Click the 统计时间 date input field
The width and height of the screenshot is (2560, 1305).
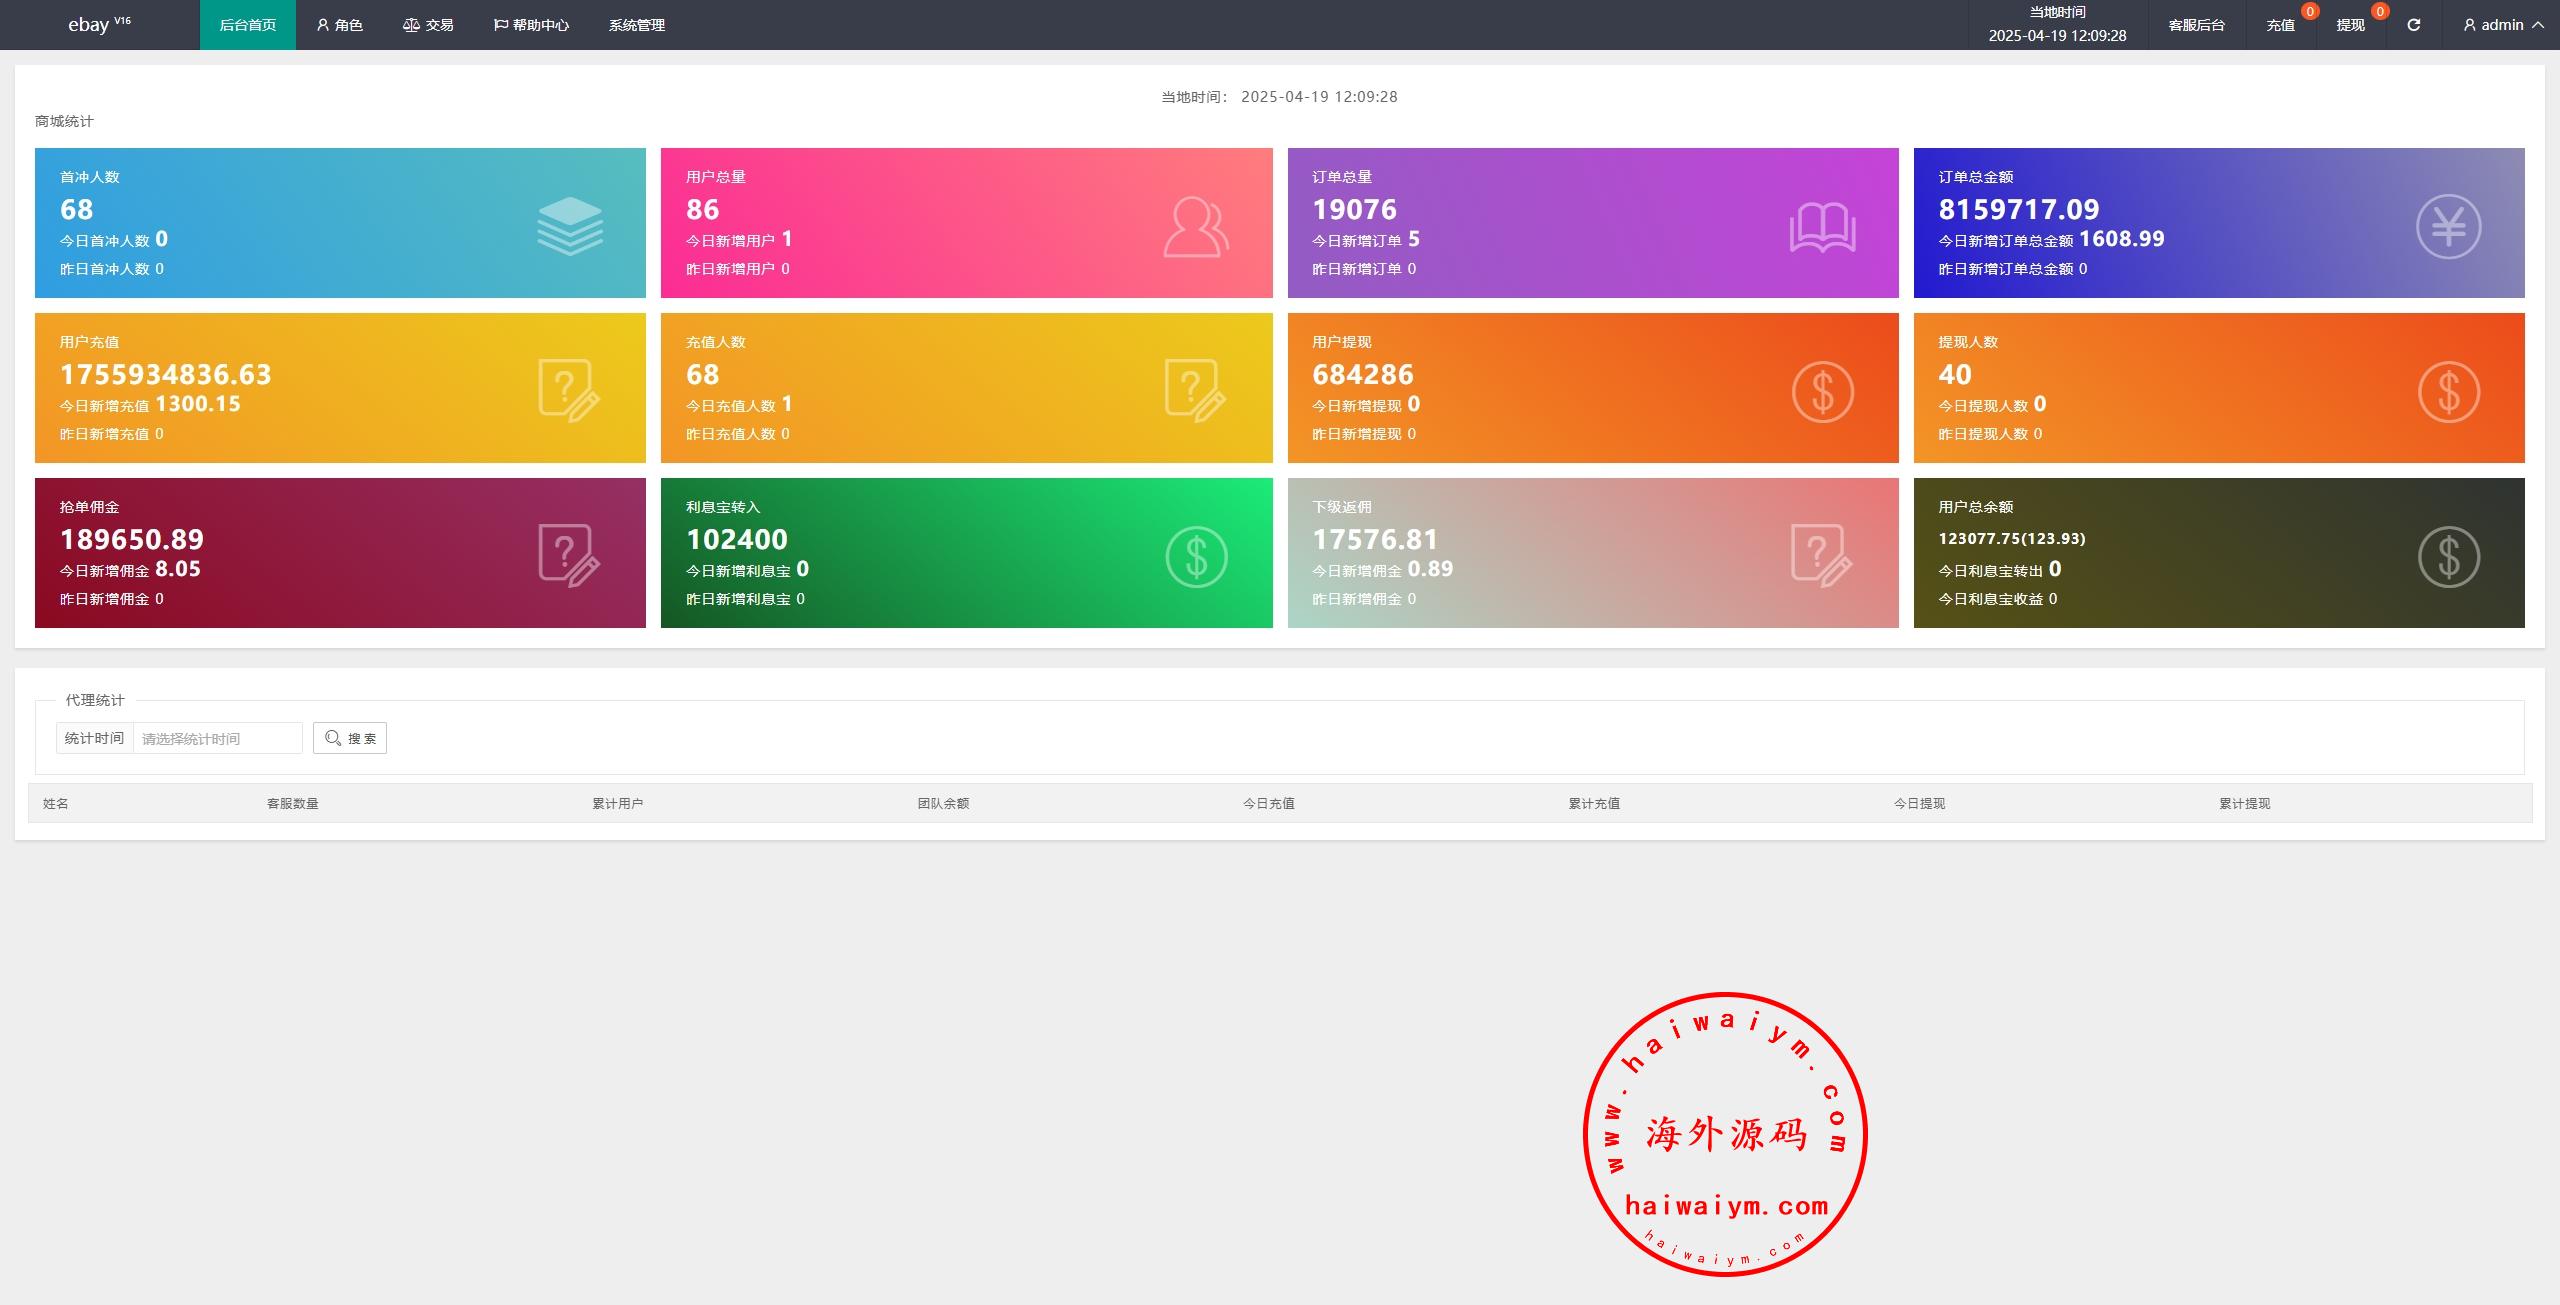pos(217,738)
